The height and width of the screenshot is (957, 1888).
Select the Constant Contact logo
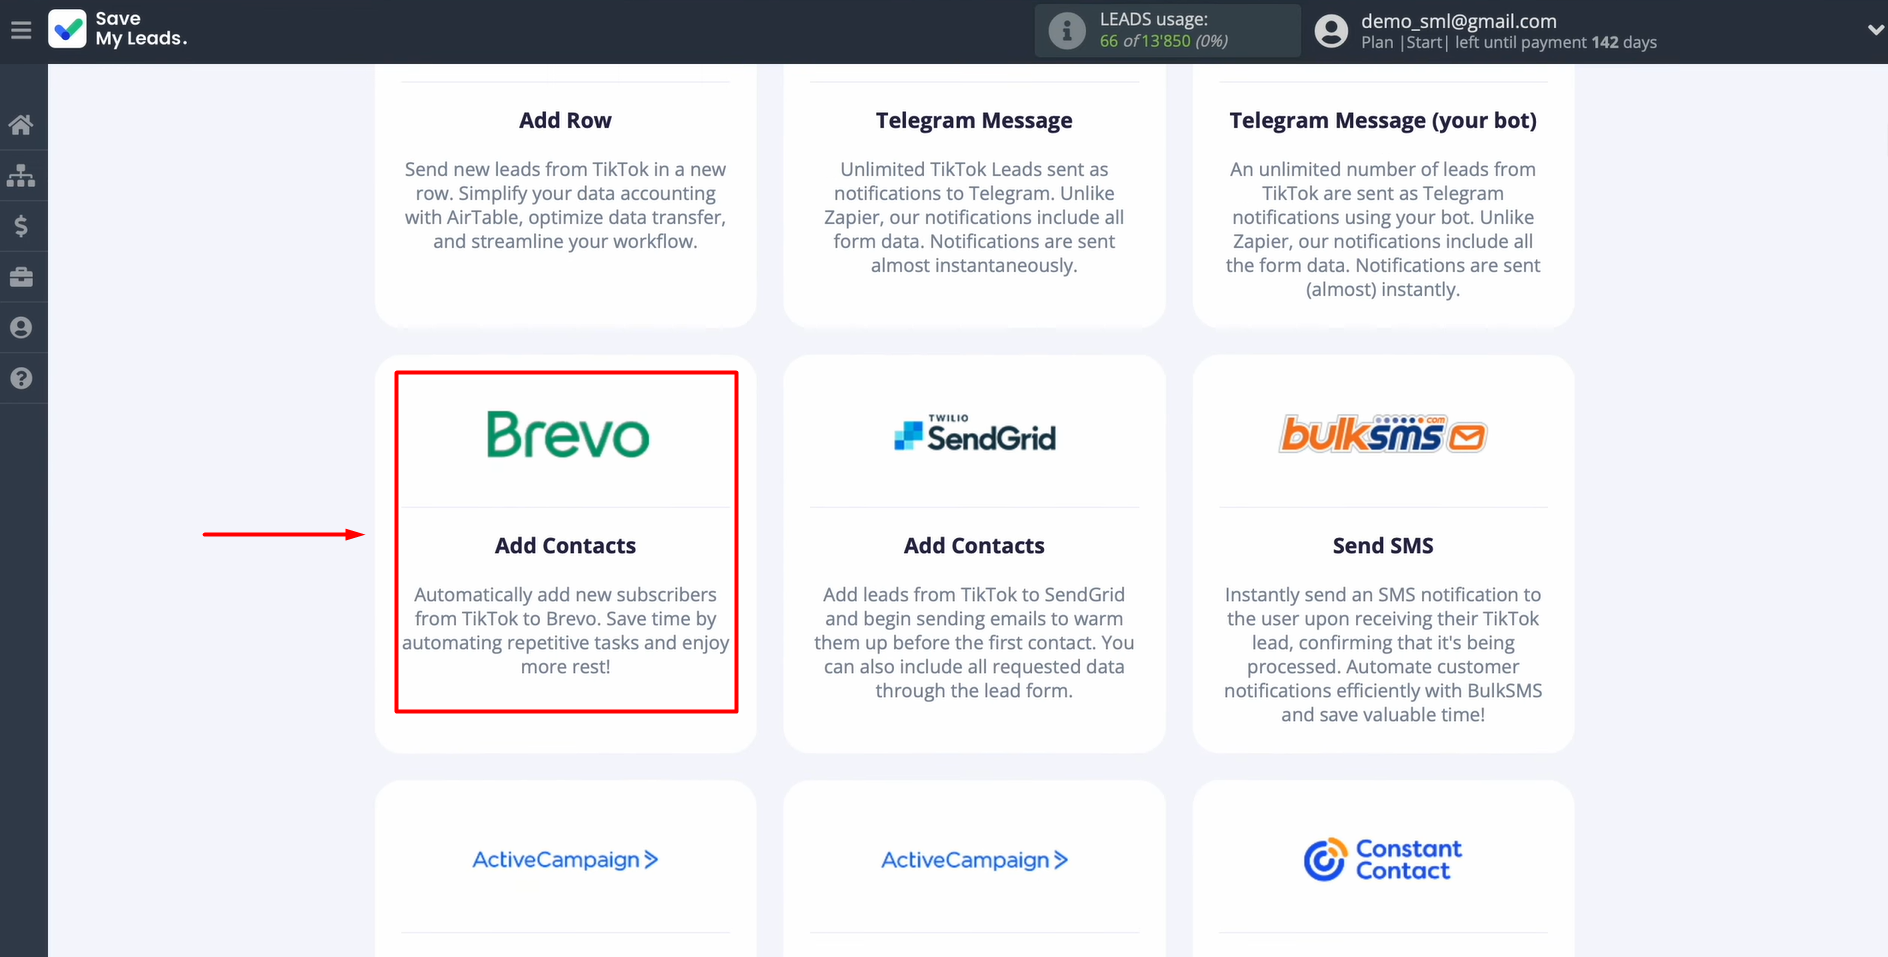tap(1383, 860)
